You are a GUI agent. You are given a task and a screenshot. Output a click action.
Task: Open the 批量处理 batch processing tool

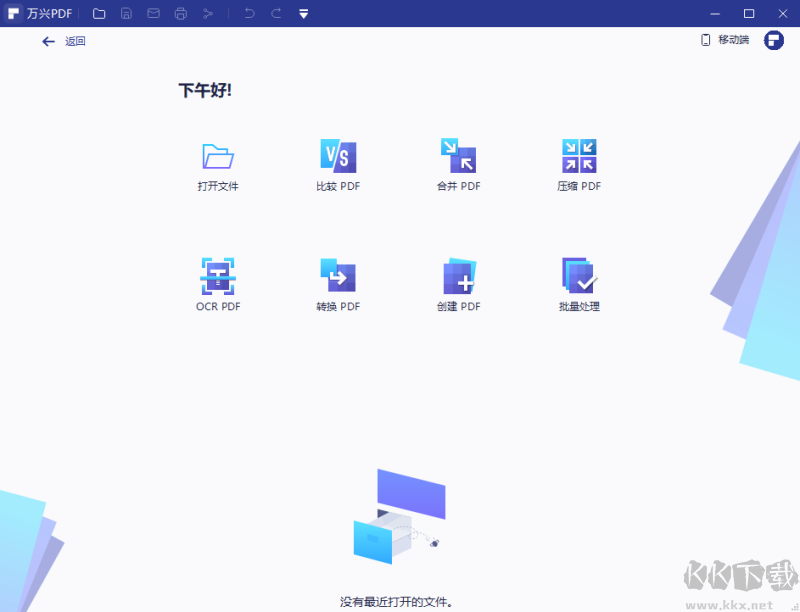577,285
